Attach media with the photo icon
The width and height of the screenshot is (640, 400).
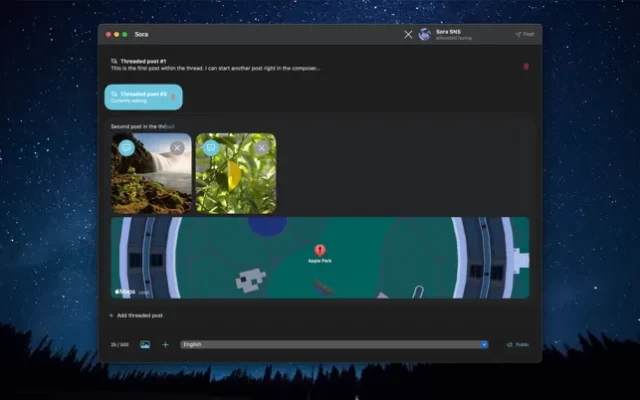[x=145, y=344]
